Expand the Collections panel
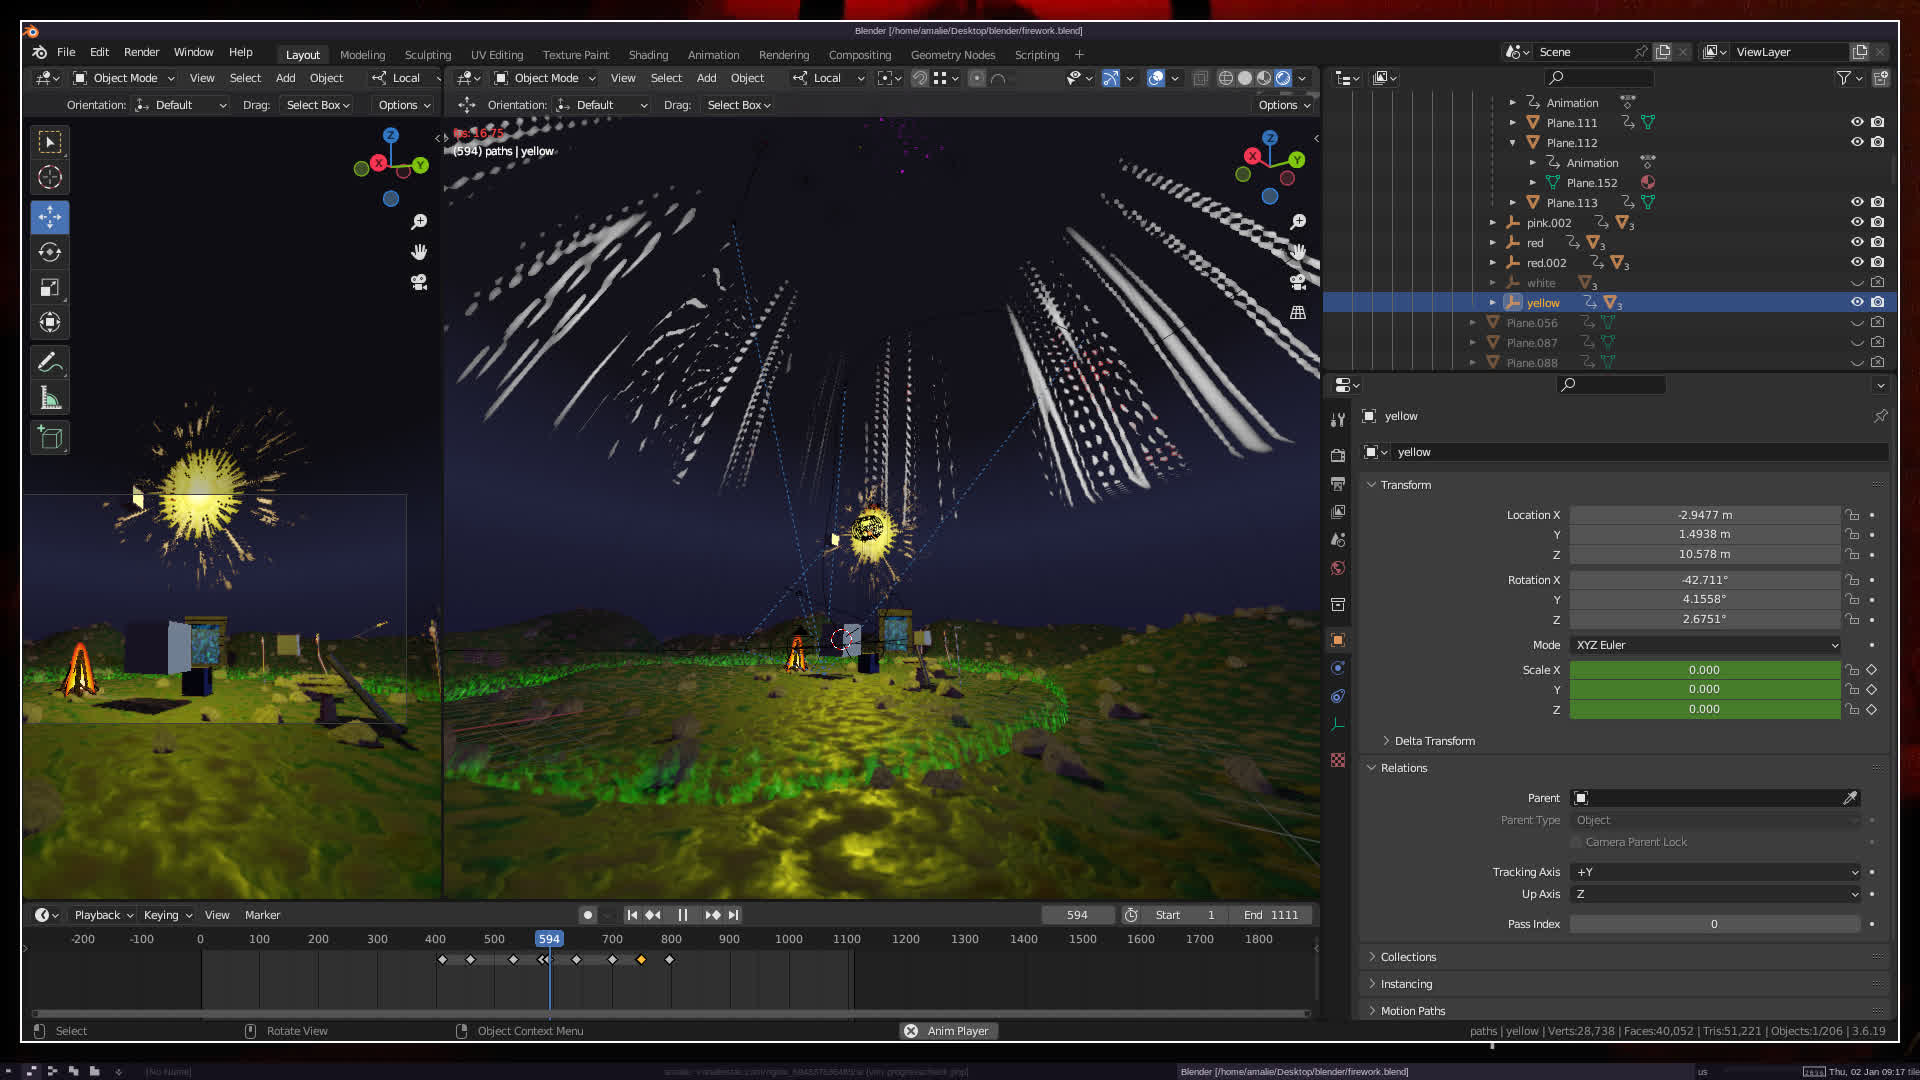Image resolution: width=1920 pixels, height=1080 pixels. tap(1408, 957)
